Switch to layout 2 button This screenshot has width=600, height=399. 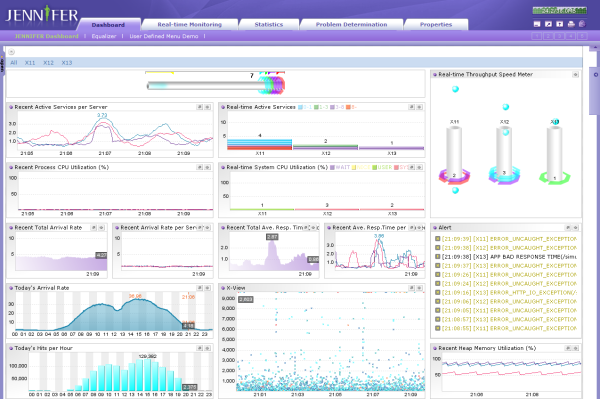(548, 36)
